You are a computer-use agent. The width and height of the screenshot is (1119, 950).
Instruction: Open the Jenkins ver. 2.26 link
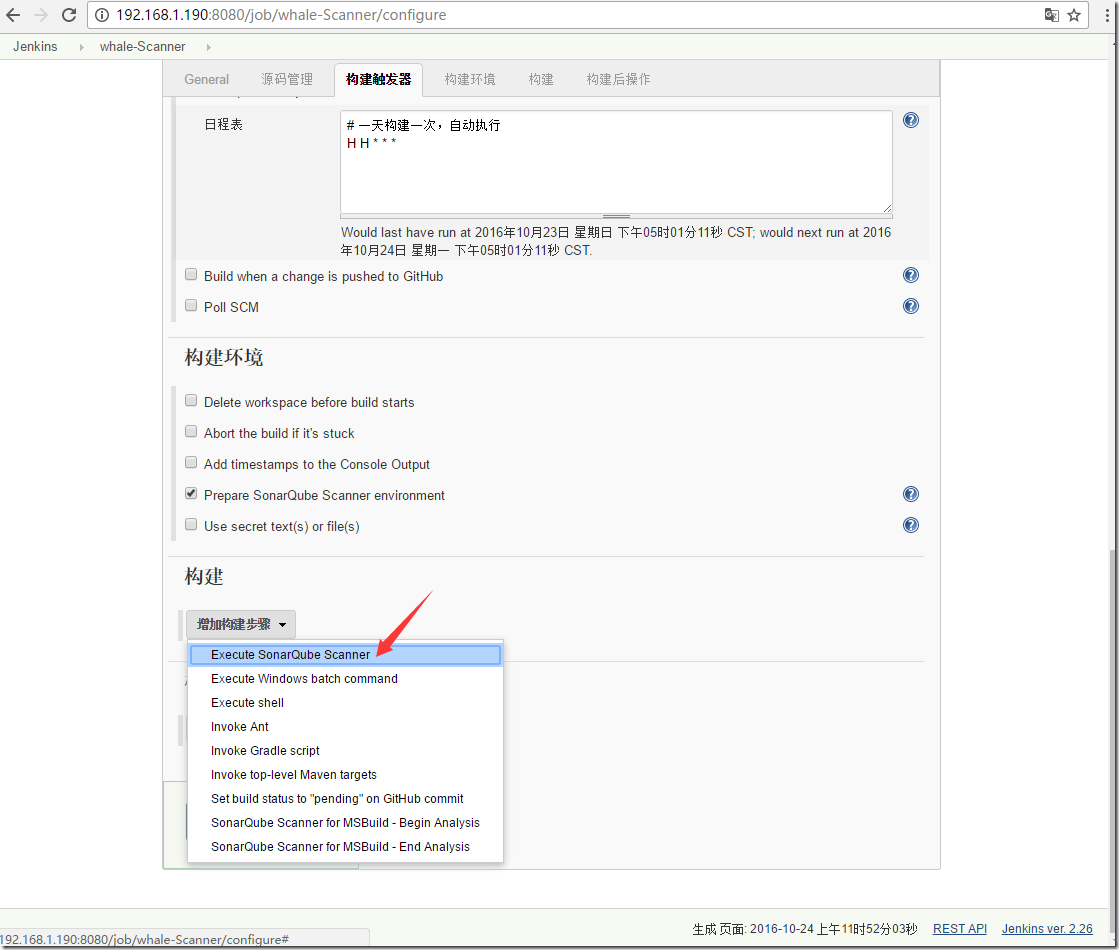pos(1047,929)
